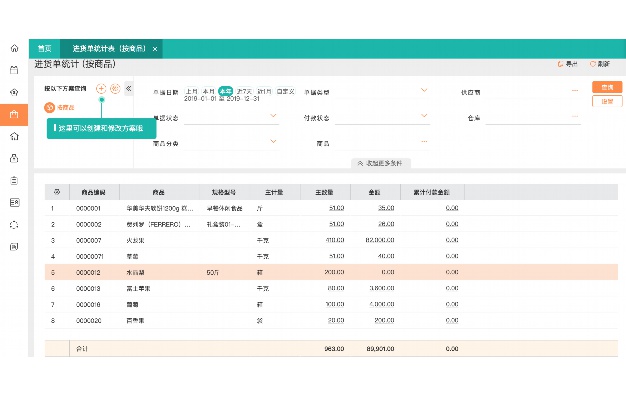Image resolution: width=626 pixels, height=396 pixels.
Task: Click the highlighted row's code 0000012
Action: 88,272
